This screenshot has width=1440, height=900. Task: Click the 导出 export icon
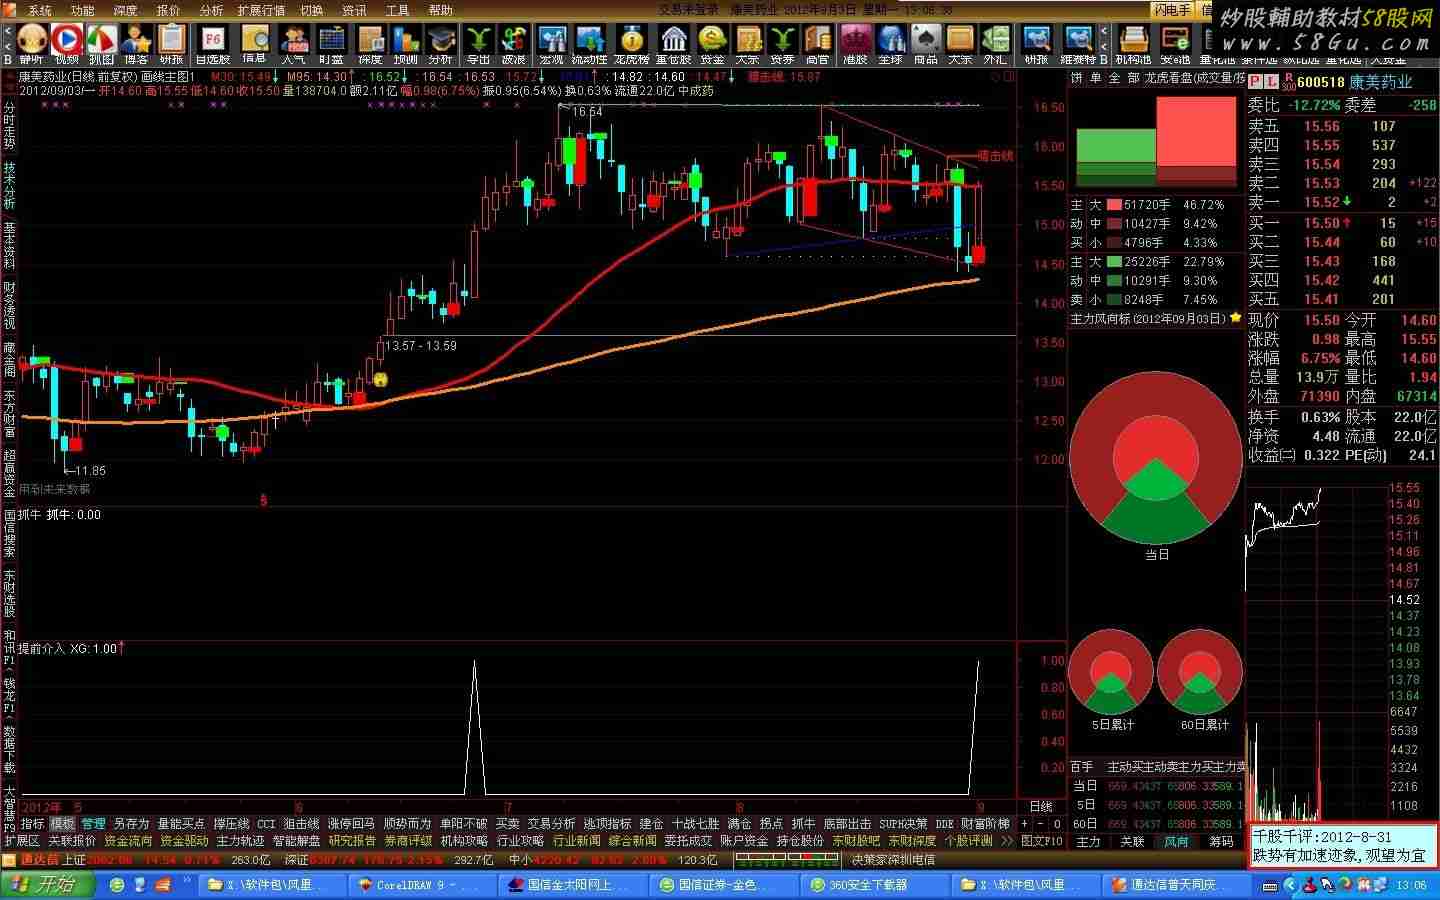pyautogui.click(x=479, y=42)
